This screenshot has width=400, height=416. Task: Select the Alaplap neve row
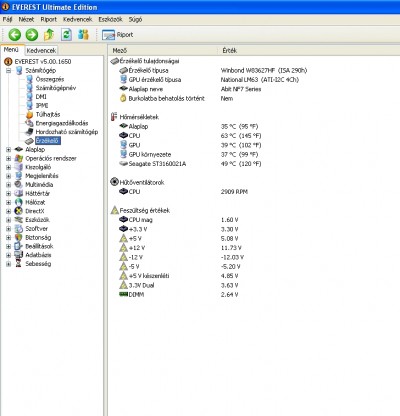click(190, 89)
